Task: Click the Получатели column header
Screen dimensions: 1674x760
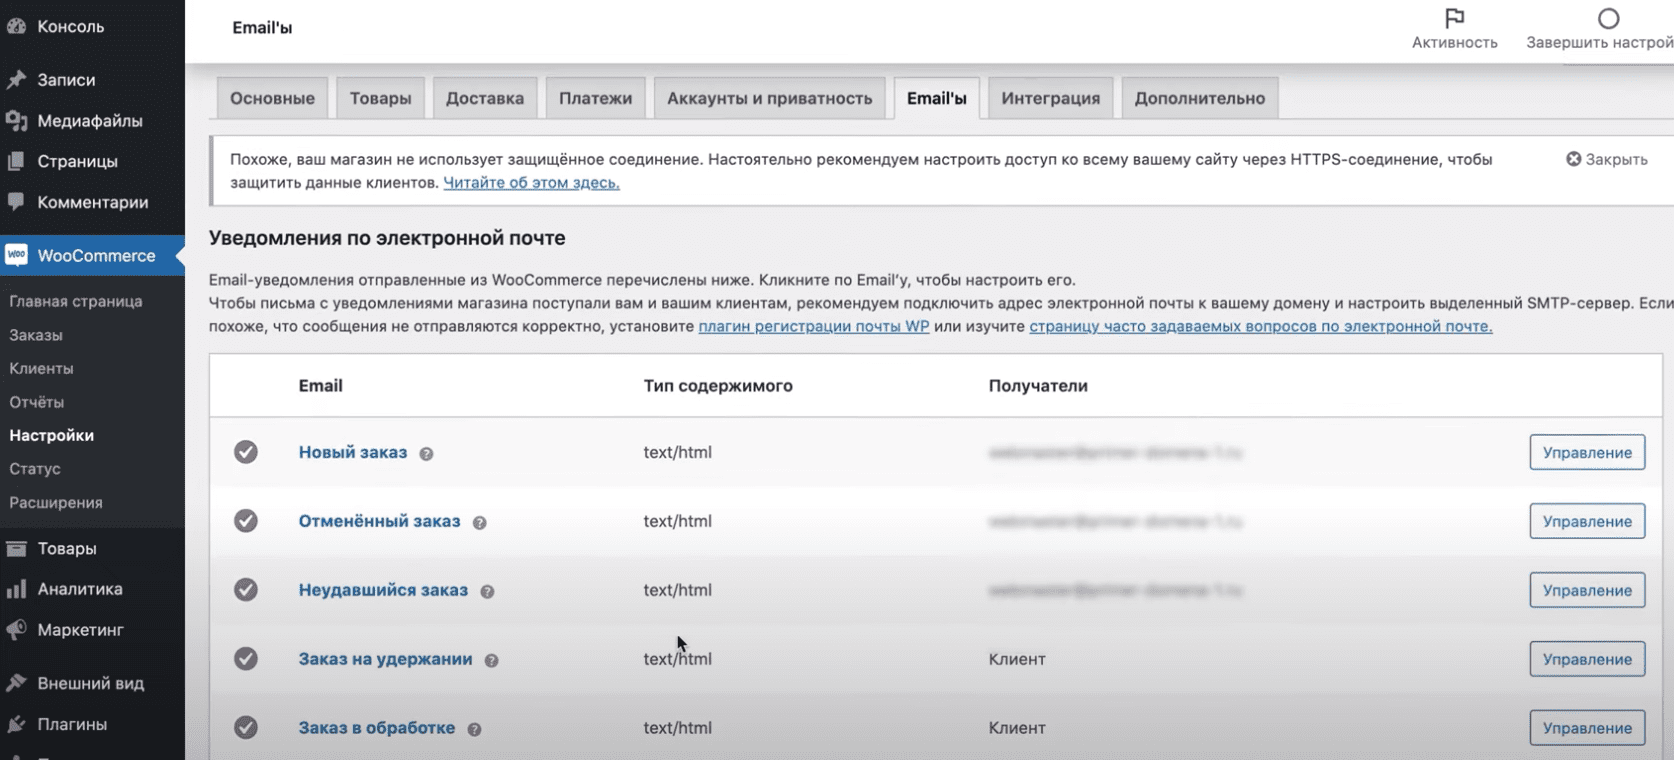Action: [x=1038, y=386]
